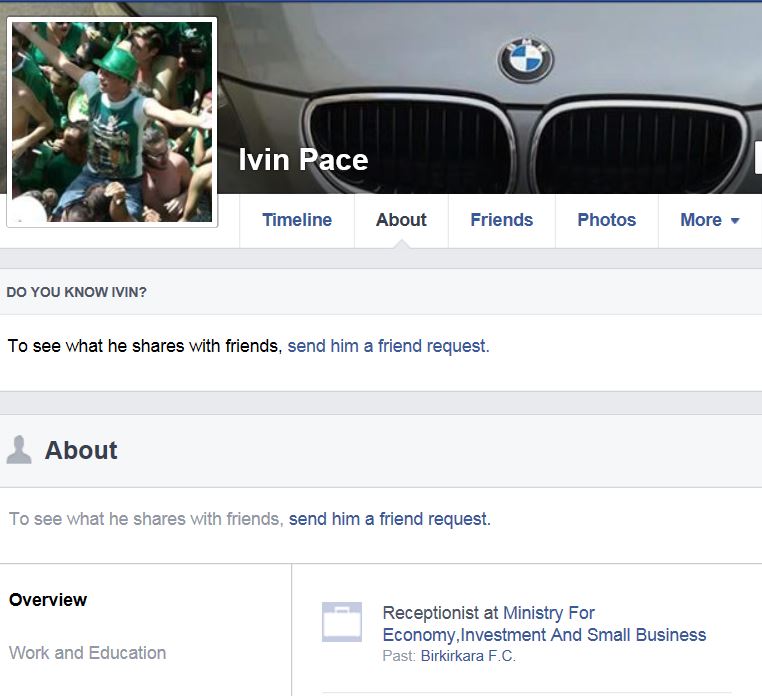The image size is (762, 696).
Task: Select Overview in the About sidebar
Action: tap(48, 600)
